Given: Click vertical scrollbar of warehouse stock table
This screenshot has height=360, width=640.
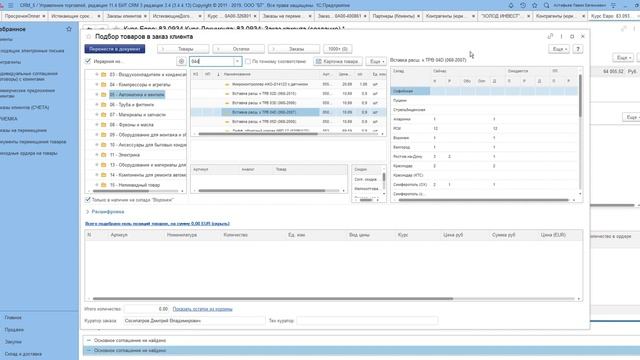Looking at the screenshot, I should tap(580, 96).
